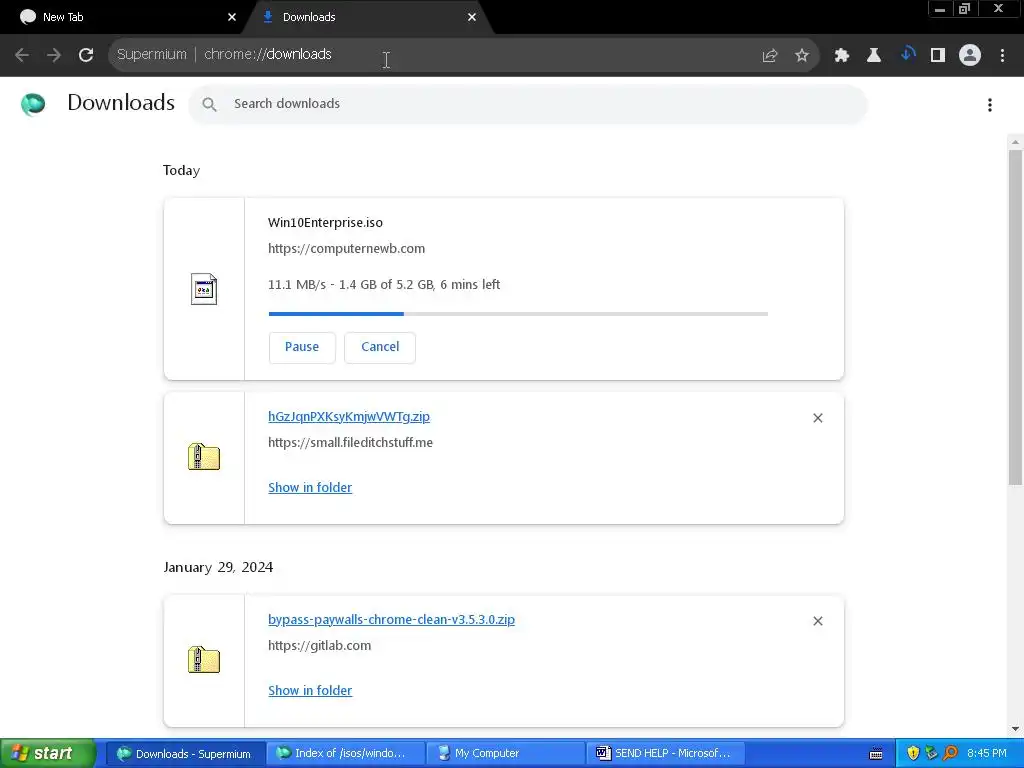Screen dimensions: 1024x768
Task: Click the Win10Enterprise.iso file icon
Action: pos(204,289)
